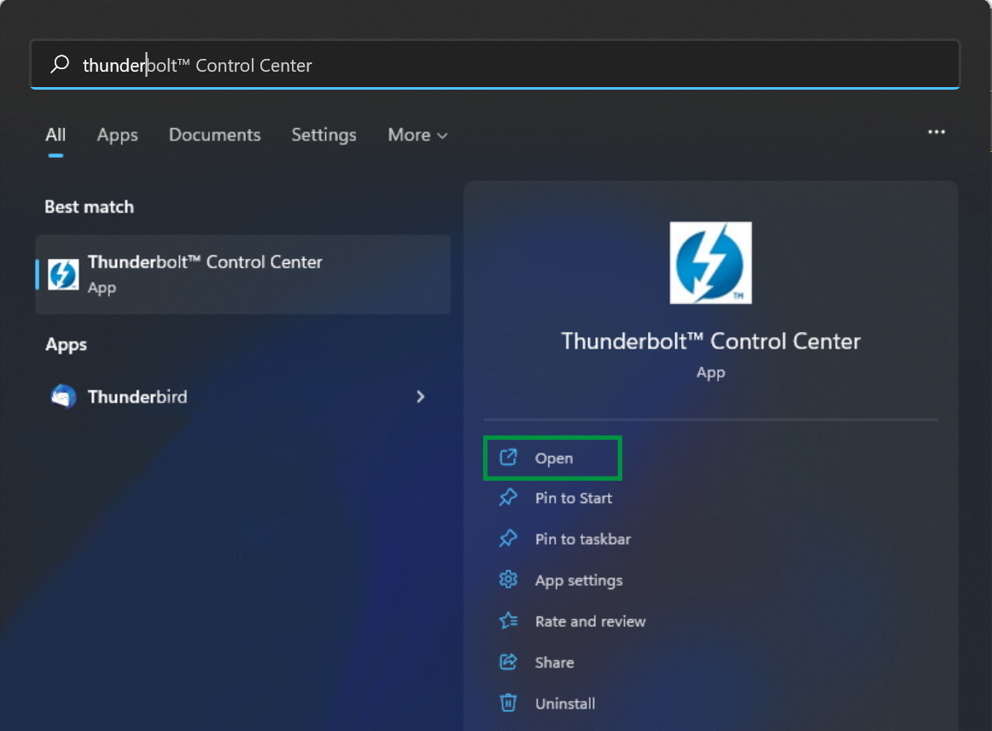This screenshot has width=992, height=731.
Task: Click the Rate and review star icon
Action: click(508, 621)
